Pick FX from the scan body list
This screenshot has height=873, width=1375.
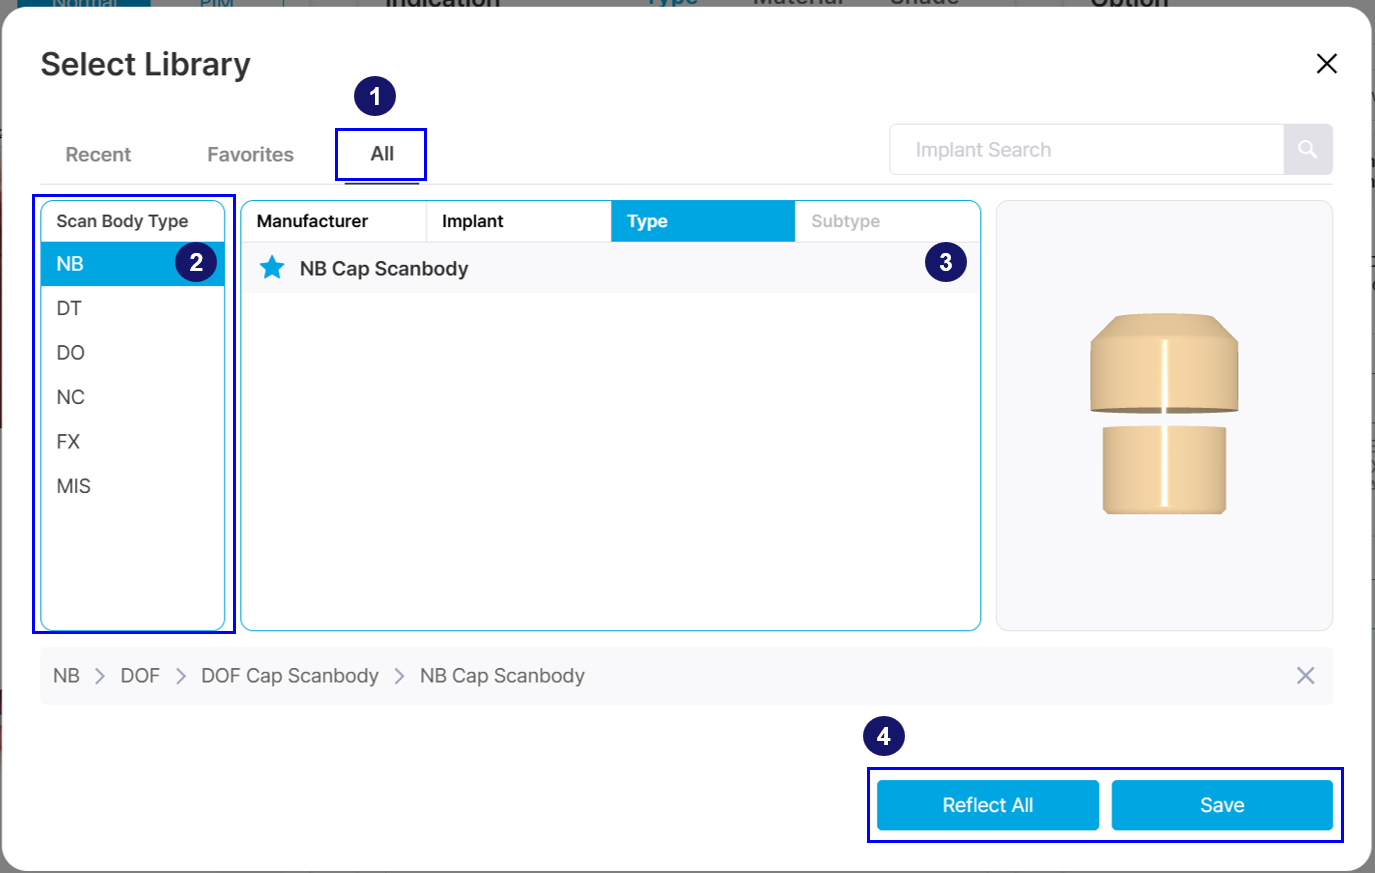(x=133, y=441)
